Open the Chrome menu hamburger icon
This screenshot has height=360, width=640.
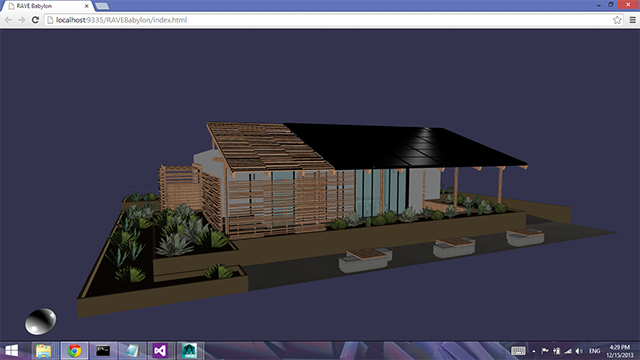point(632,20)
